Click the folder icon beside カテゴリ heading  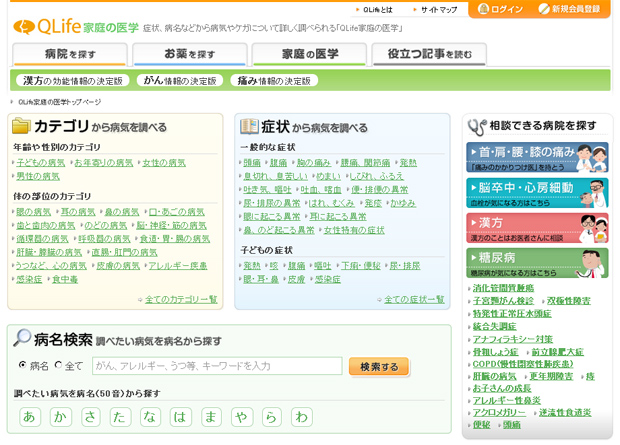point(20,126)
